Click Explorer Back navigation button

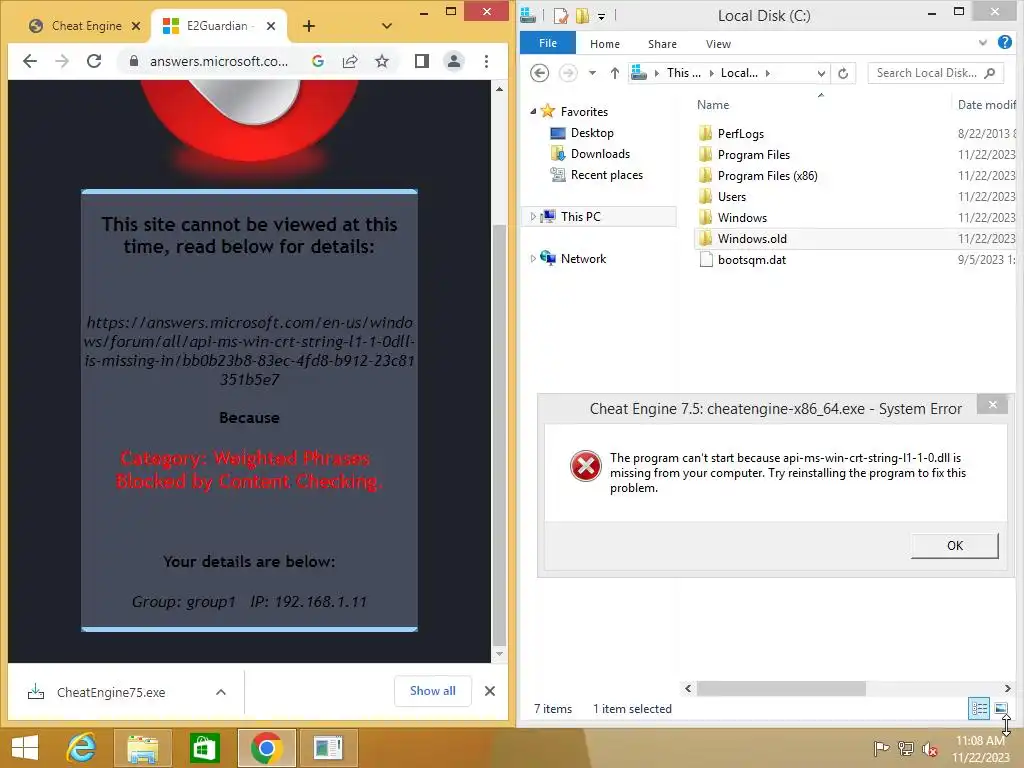539,72
